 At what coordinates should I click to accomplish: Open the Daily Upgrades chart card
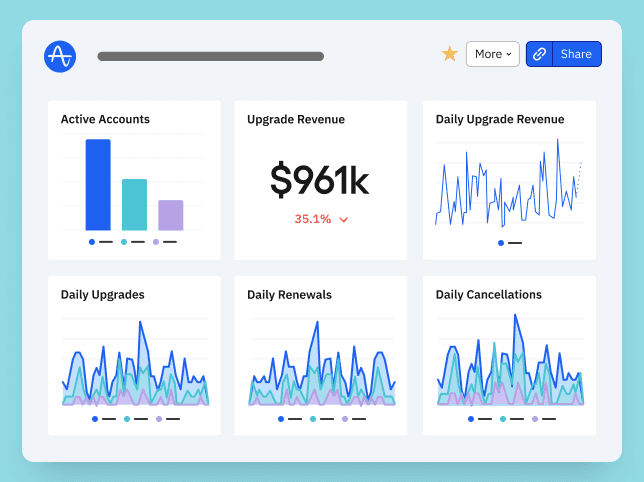[x=134, y=355]
